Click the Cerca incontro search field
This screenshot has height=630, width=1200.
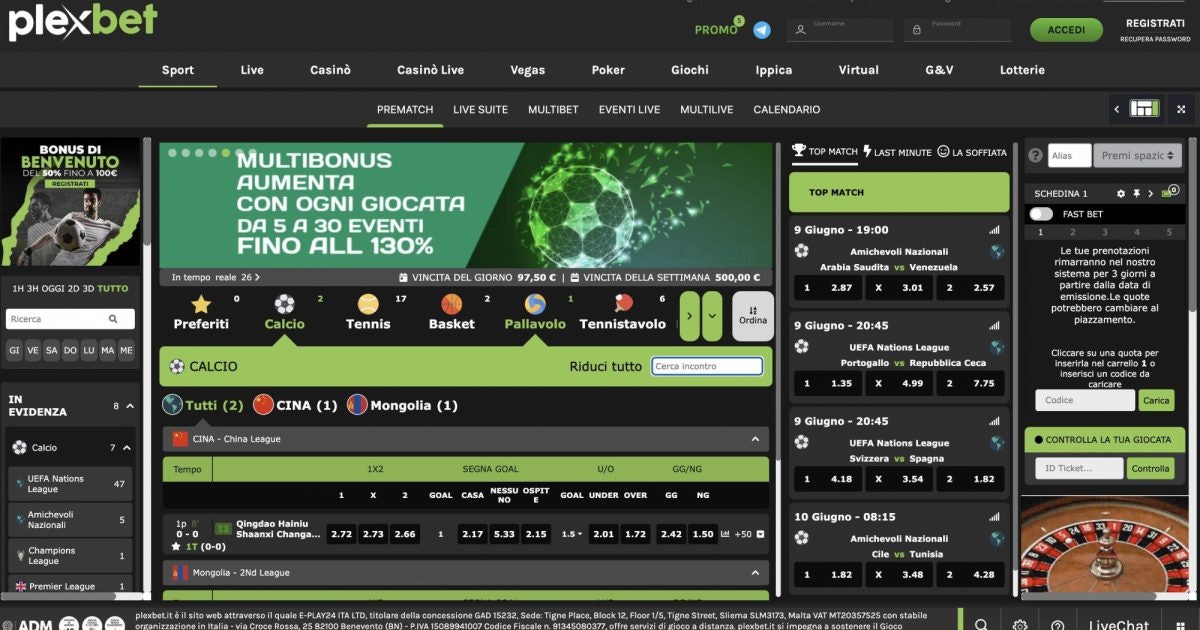tap(708, 366)
